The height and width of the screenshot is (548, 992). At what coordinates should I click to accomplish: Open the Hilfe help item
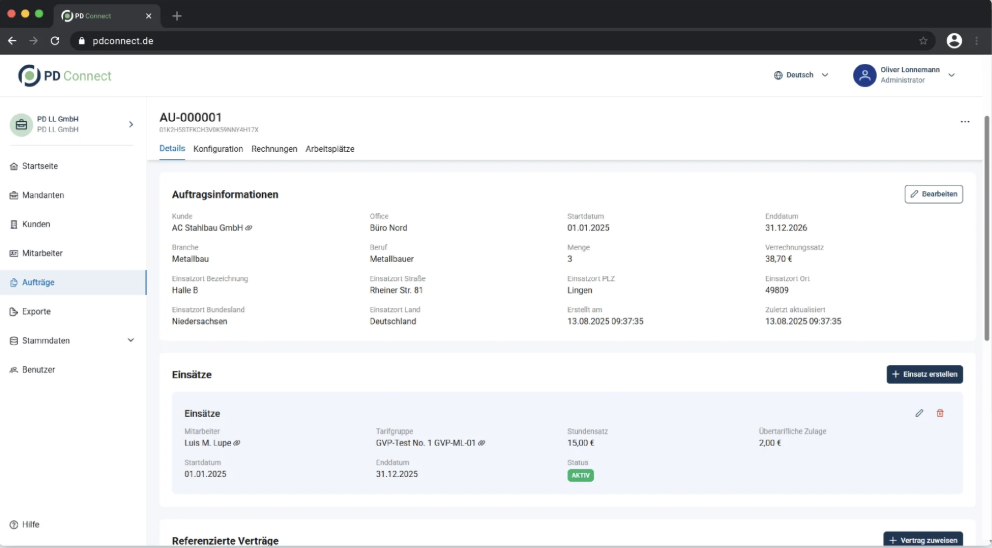click(30, 524)
